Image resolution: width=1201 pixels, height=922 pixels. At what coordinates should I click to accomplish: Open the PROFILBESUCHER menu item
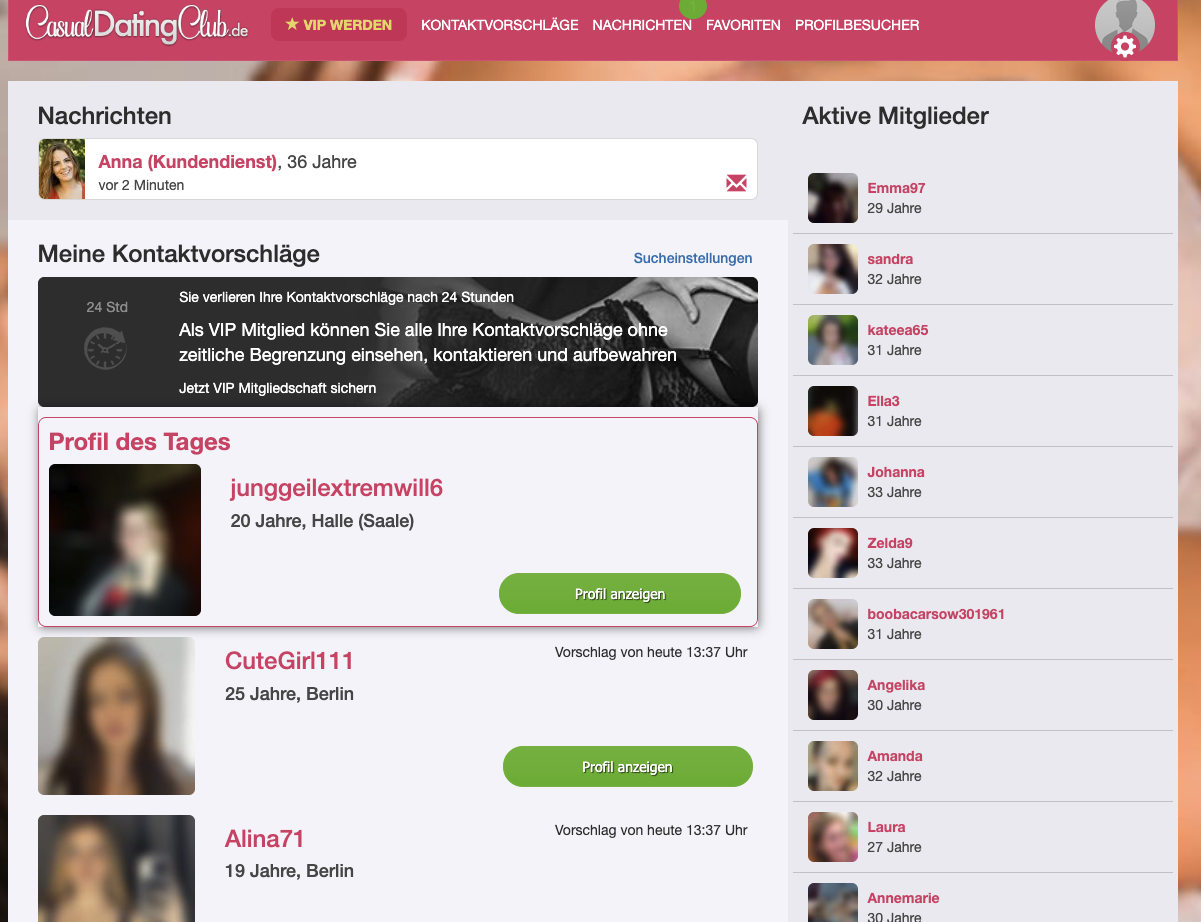coord(857,25)
